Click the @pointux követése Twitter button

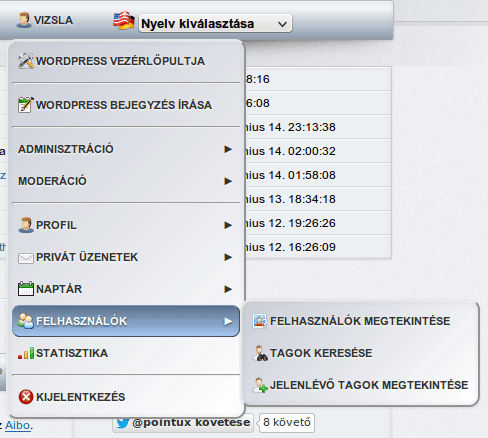(x=183, y=423)
